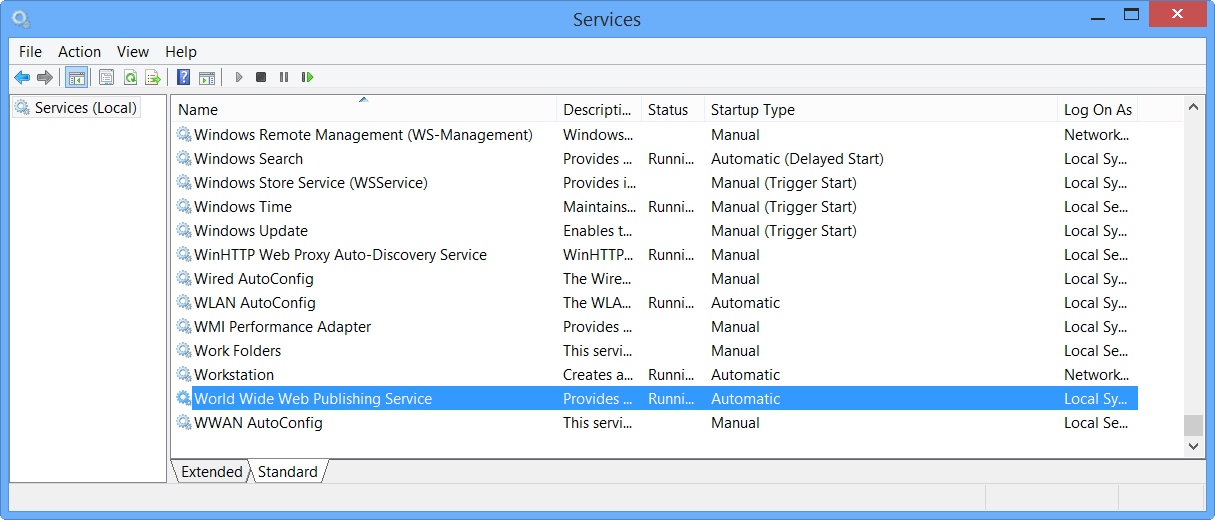The image size is (1215, 520).
Task: Select Services (Local) in the tree
Action: tap(85, 108)
